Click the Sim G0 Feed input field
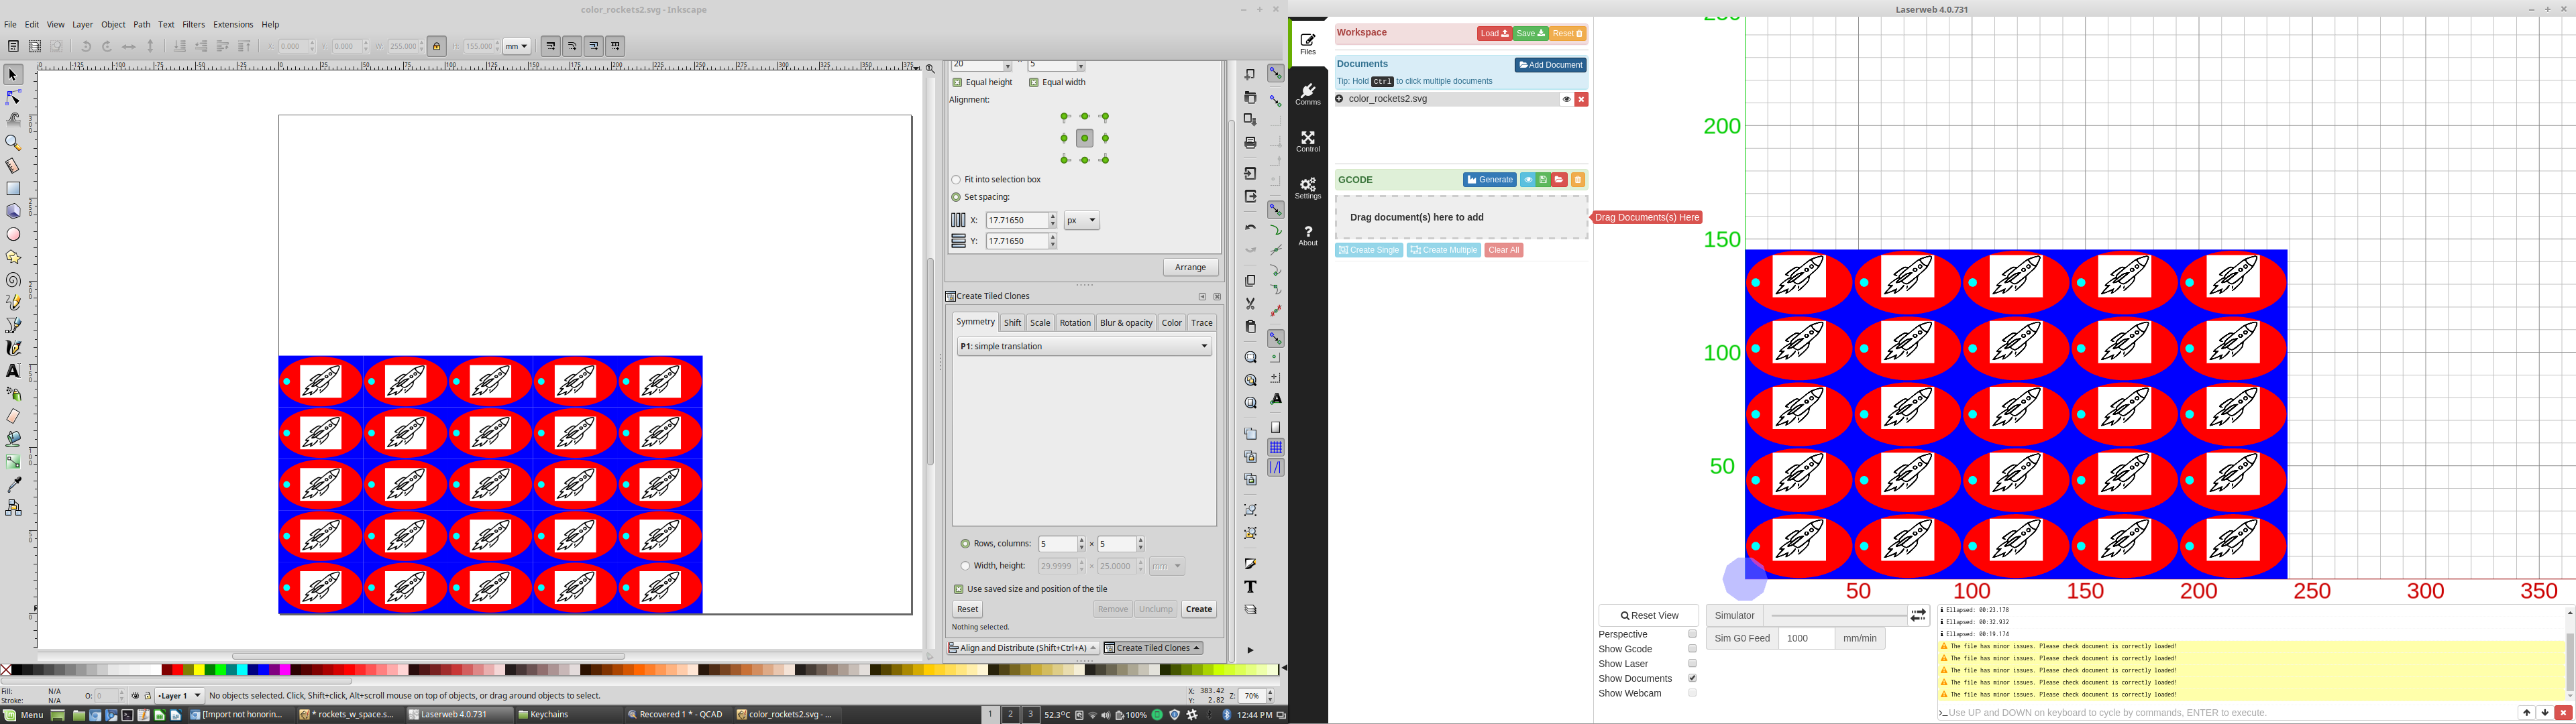The width and height of the screenshot is (2576, 724). click(1808, 637)
